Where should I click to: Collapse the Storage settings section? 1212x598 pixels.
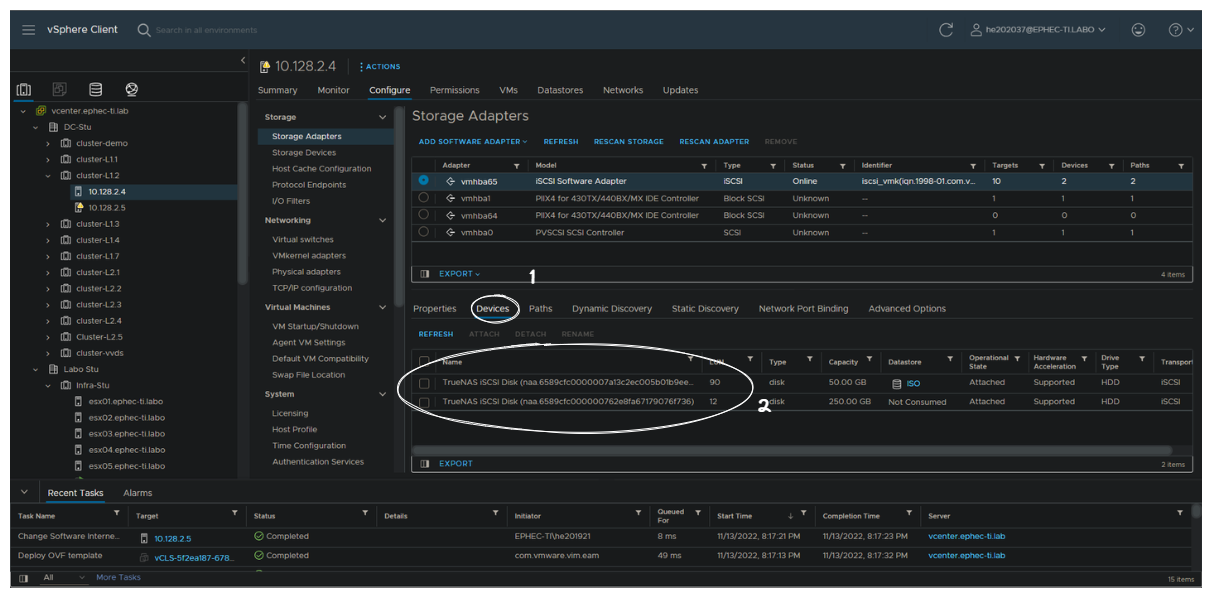pos(382,117)
